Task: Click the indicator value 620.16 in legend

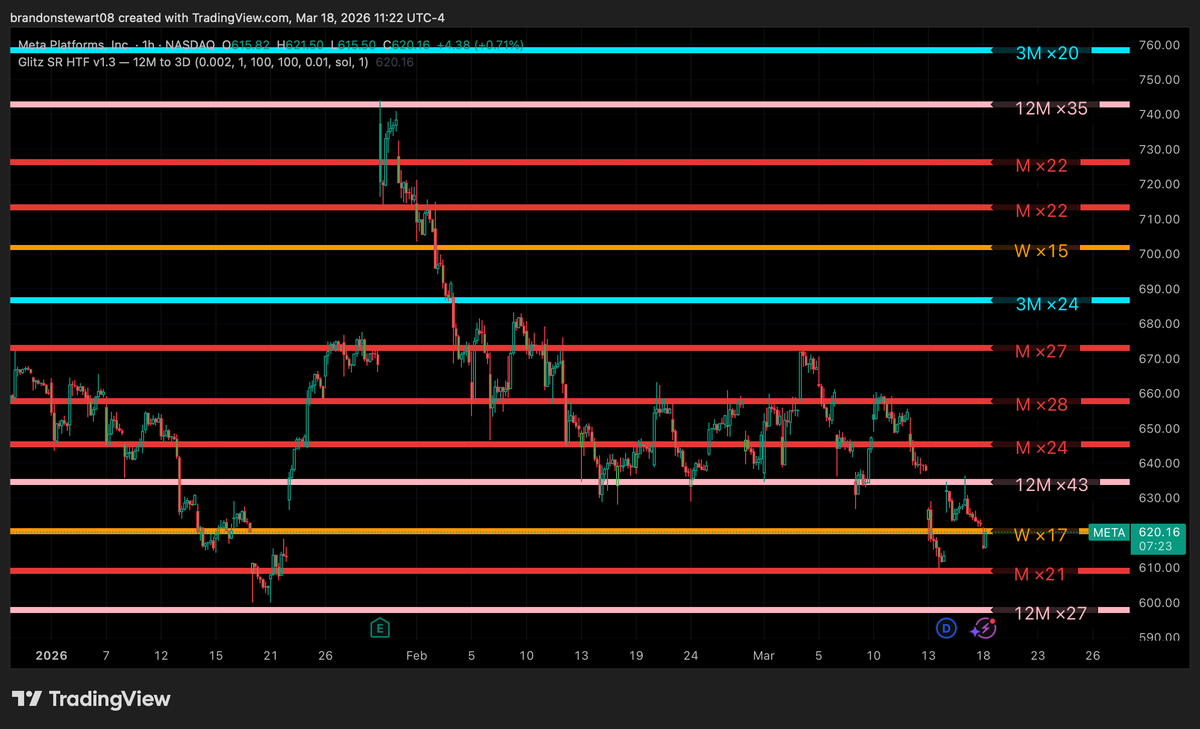Action: (396, 62)
